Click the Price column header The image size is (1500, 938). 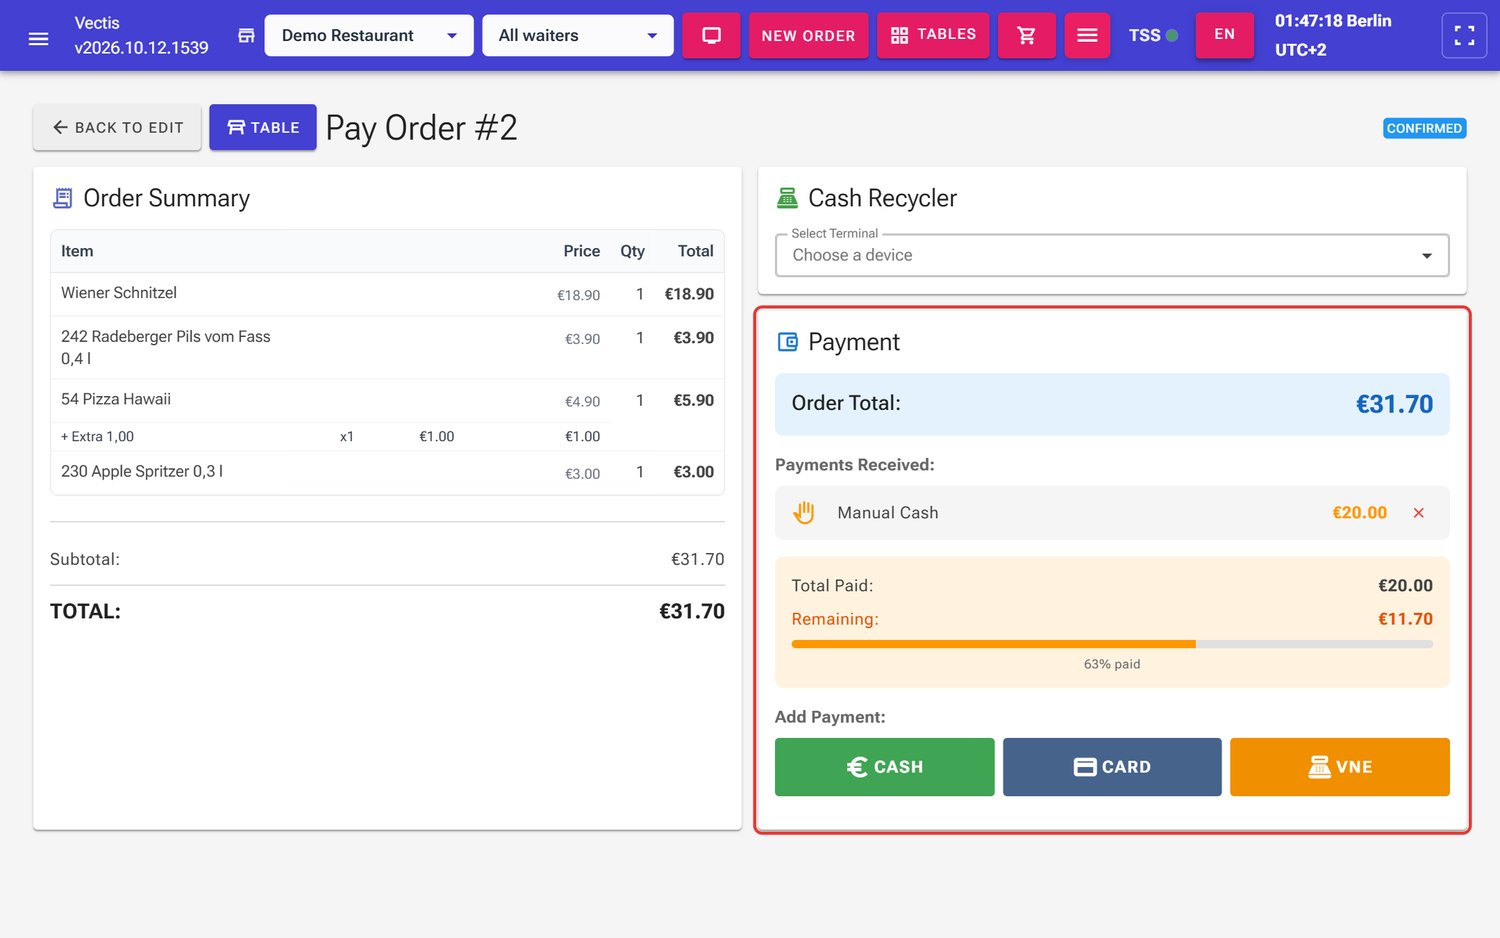[x=581, y=251]
